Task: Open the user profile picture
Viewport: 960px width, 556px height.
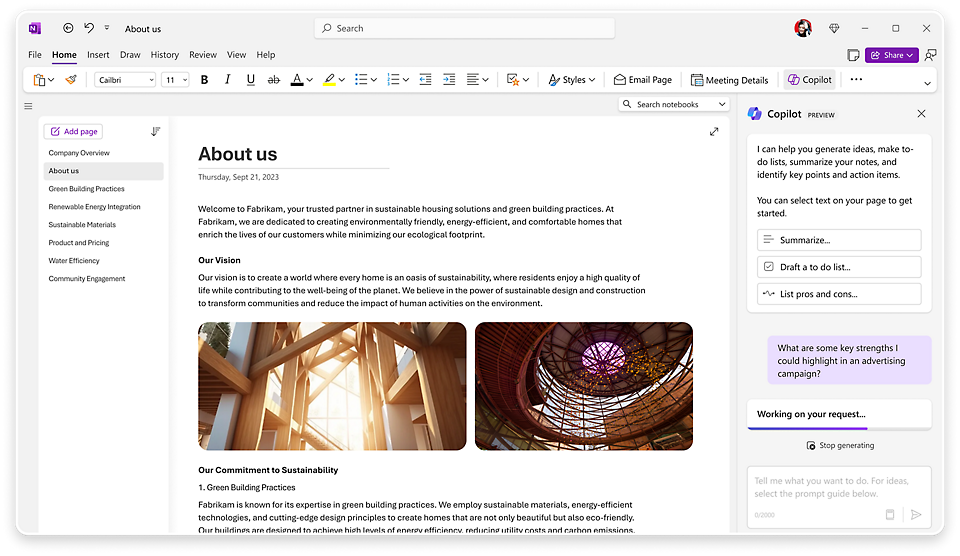Action: click(803, 28)
